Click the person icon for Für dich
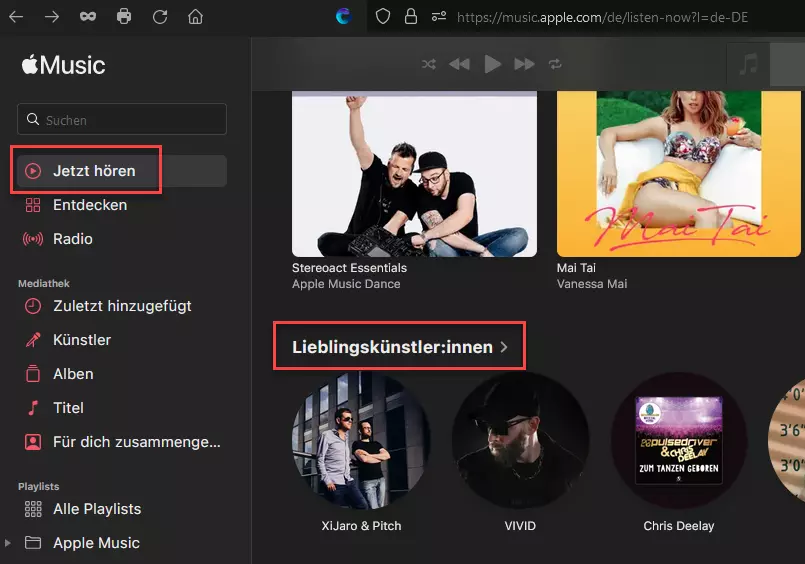The height and width of the screenshot is (564, 805). coord(33,441)
